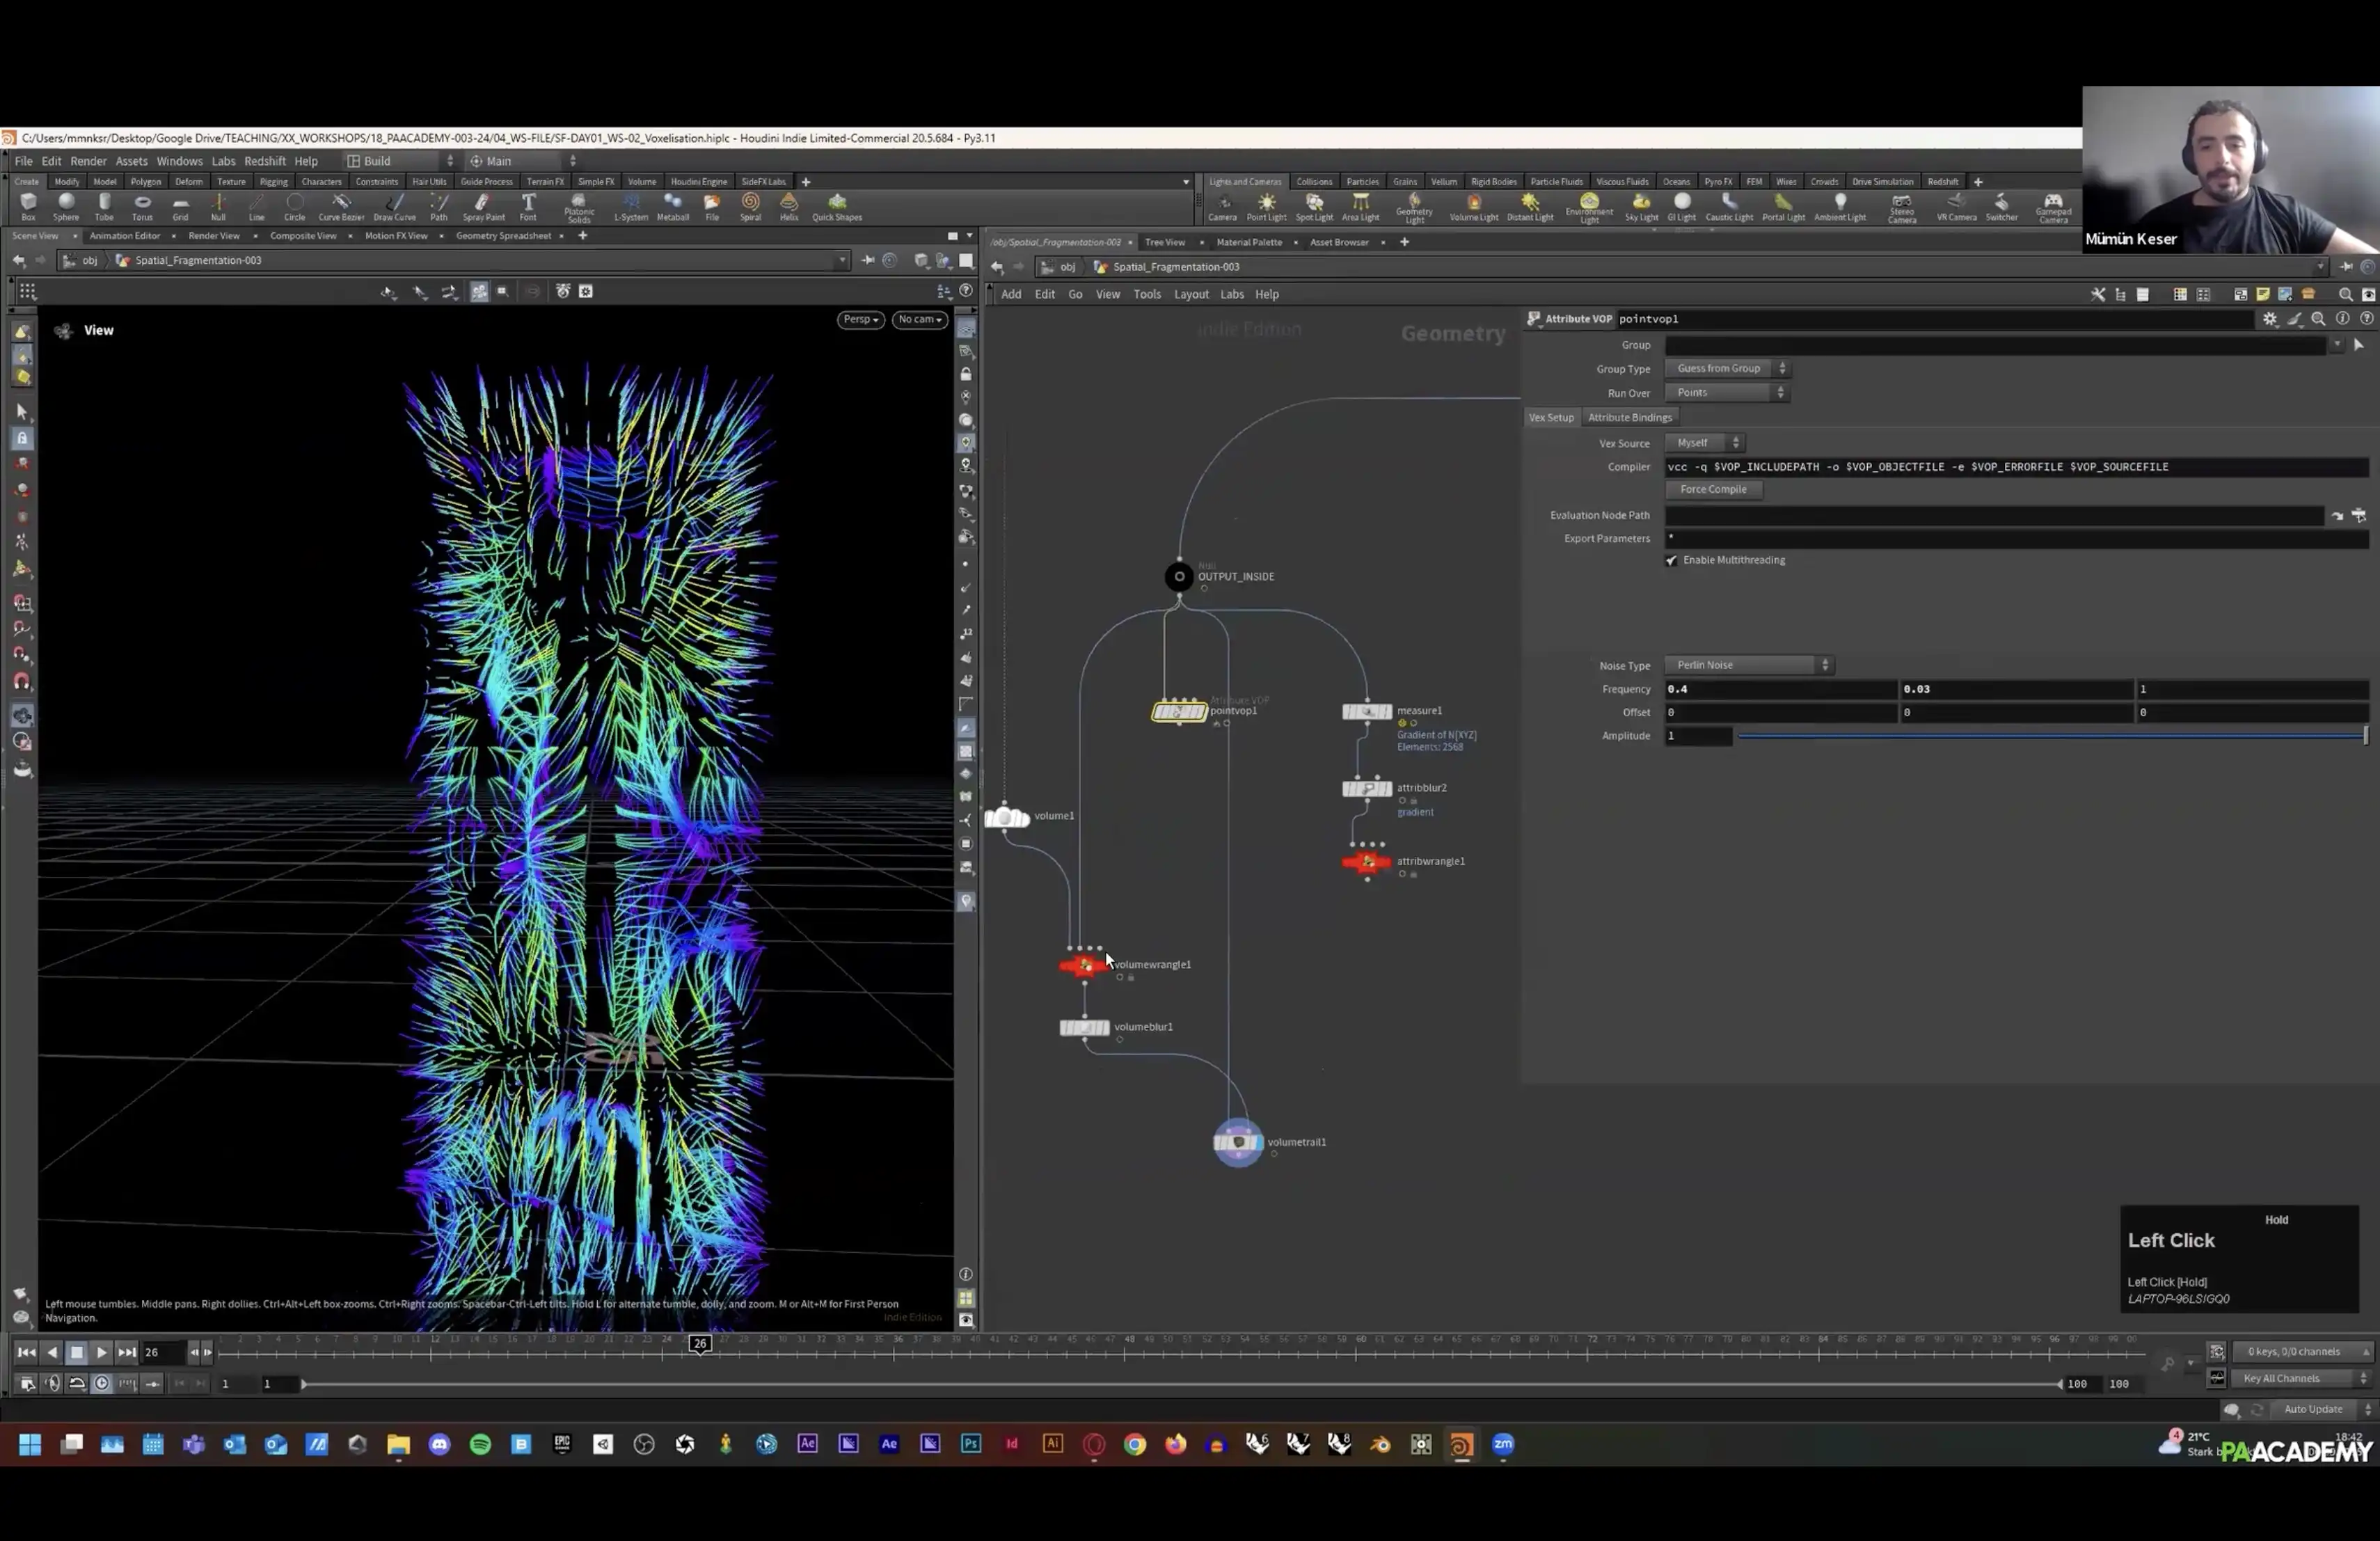Open the Run Over dropdown

[1727, 393]
